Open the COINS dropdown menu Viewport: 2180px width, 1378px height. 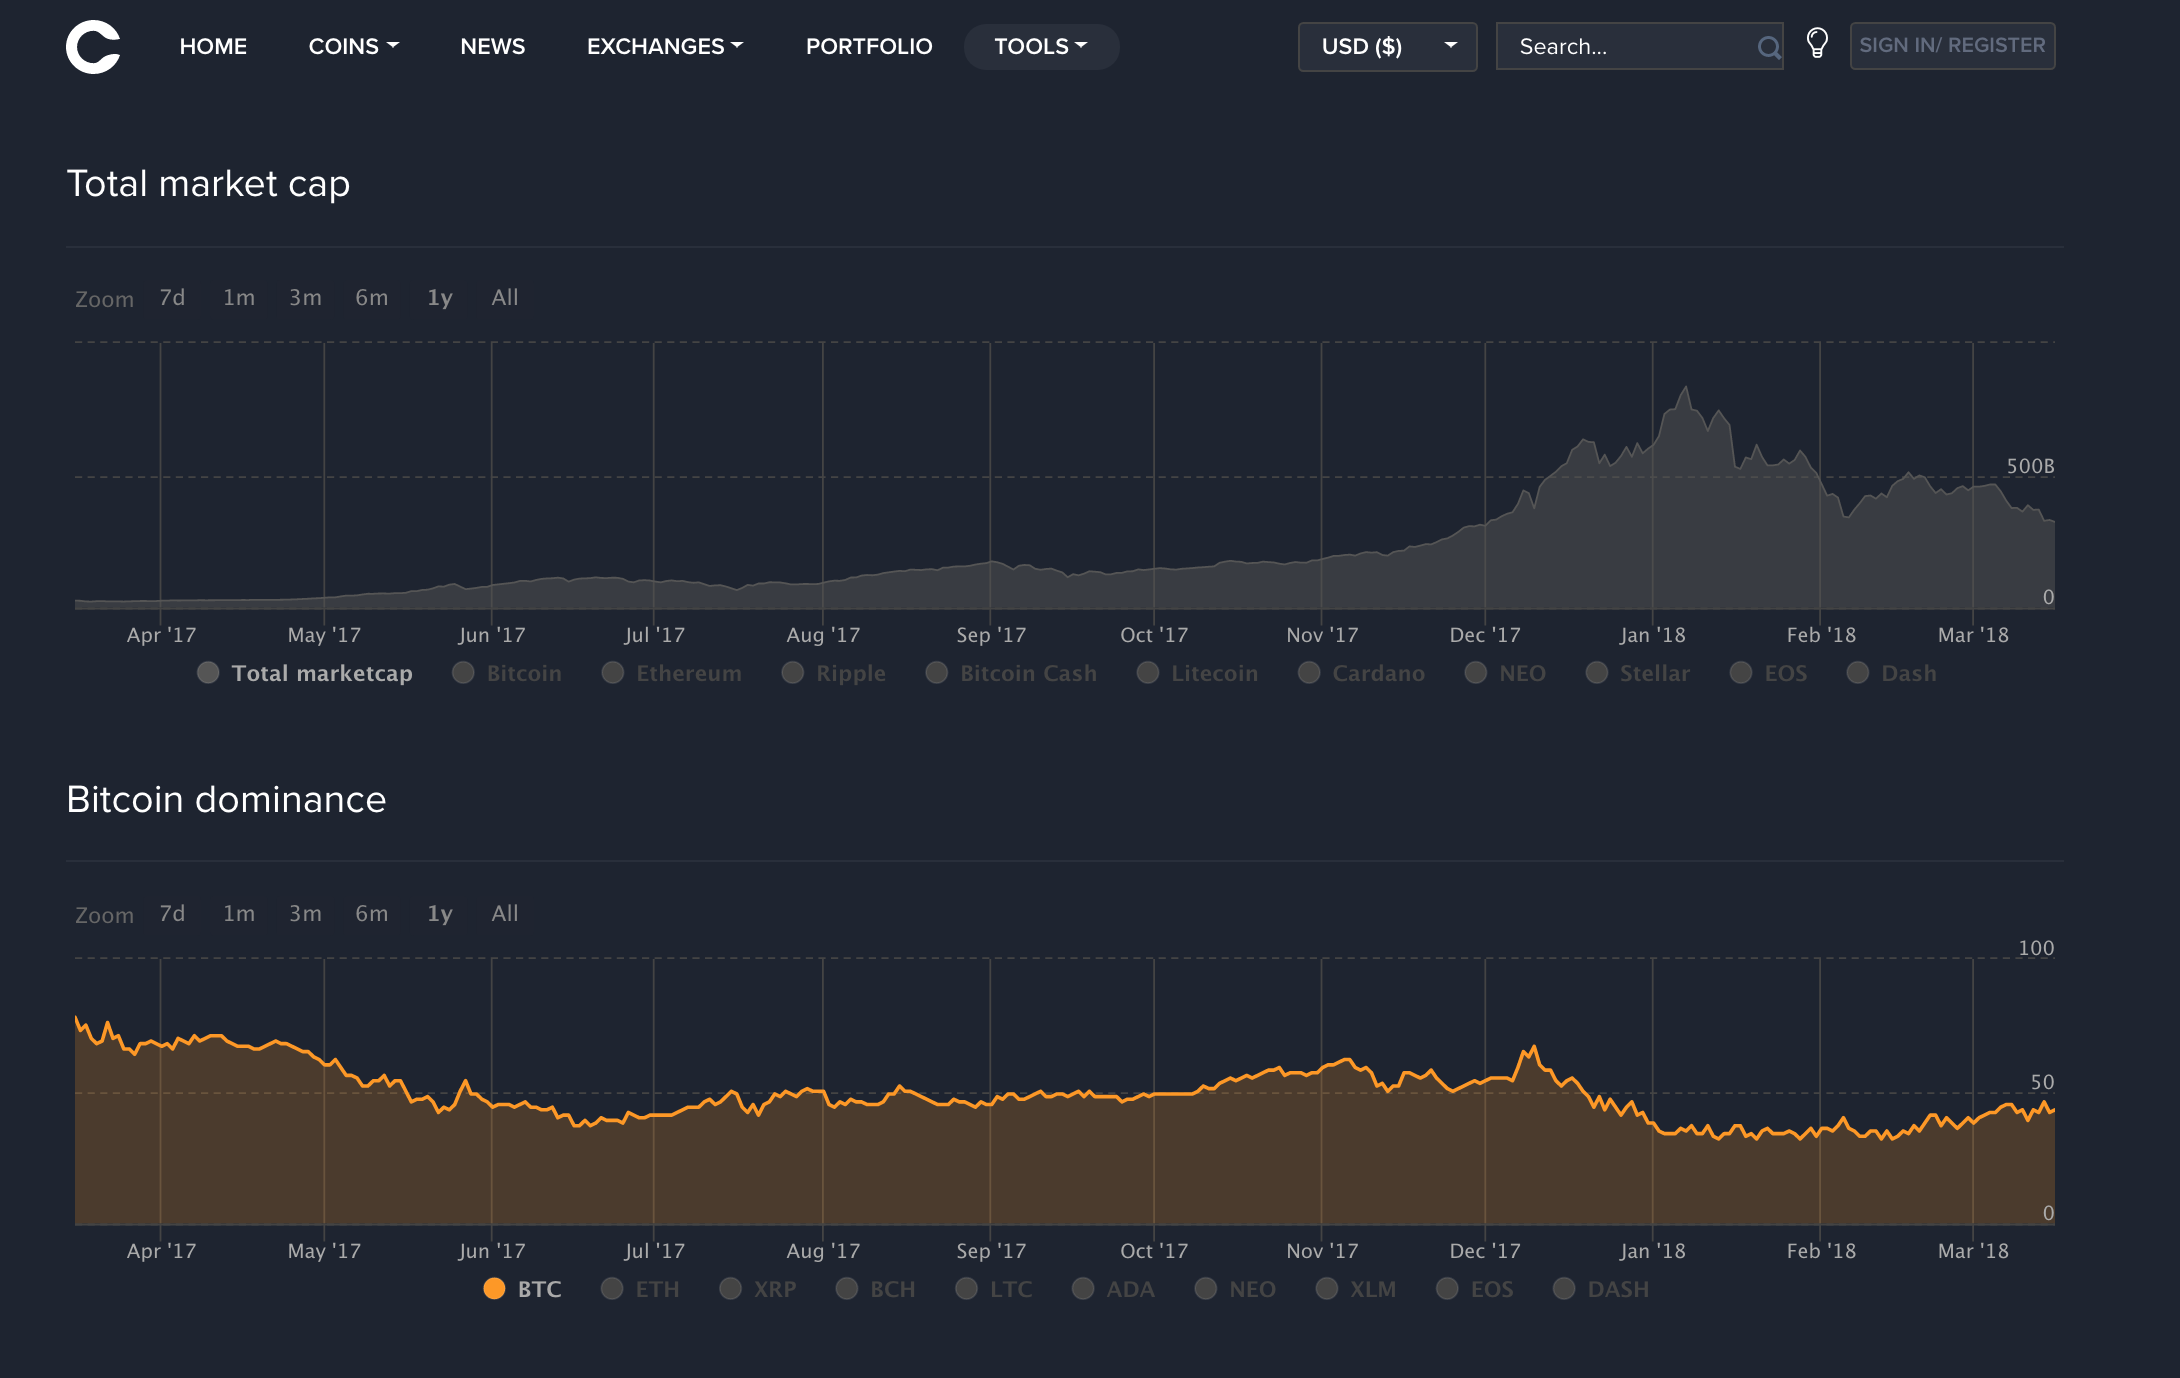click(x=352, y=46)
